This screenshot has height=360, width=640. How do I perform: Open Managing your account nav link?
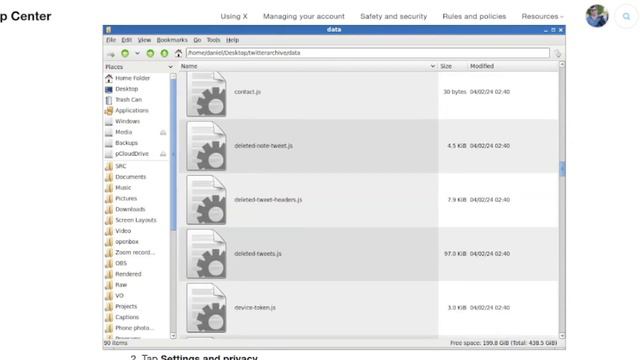pos(304,16)
